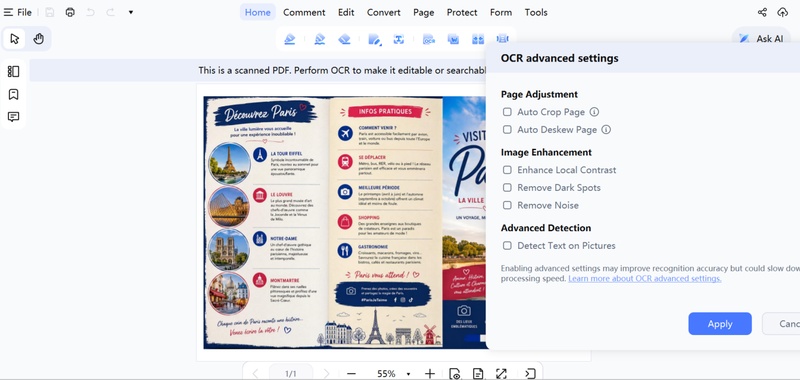
Task: Open the Page tab
Action: 423,12
